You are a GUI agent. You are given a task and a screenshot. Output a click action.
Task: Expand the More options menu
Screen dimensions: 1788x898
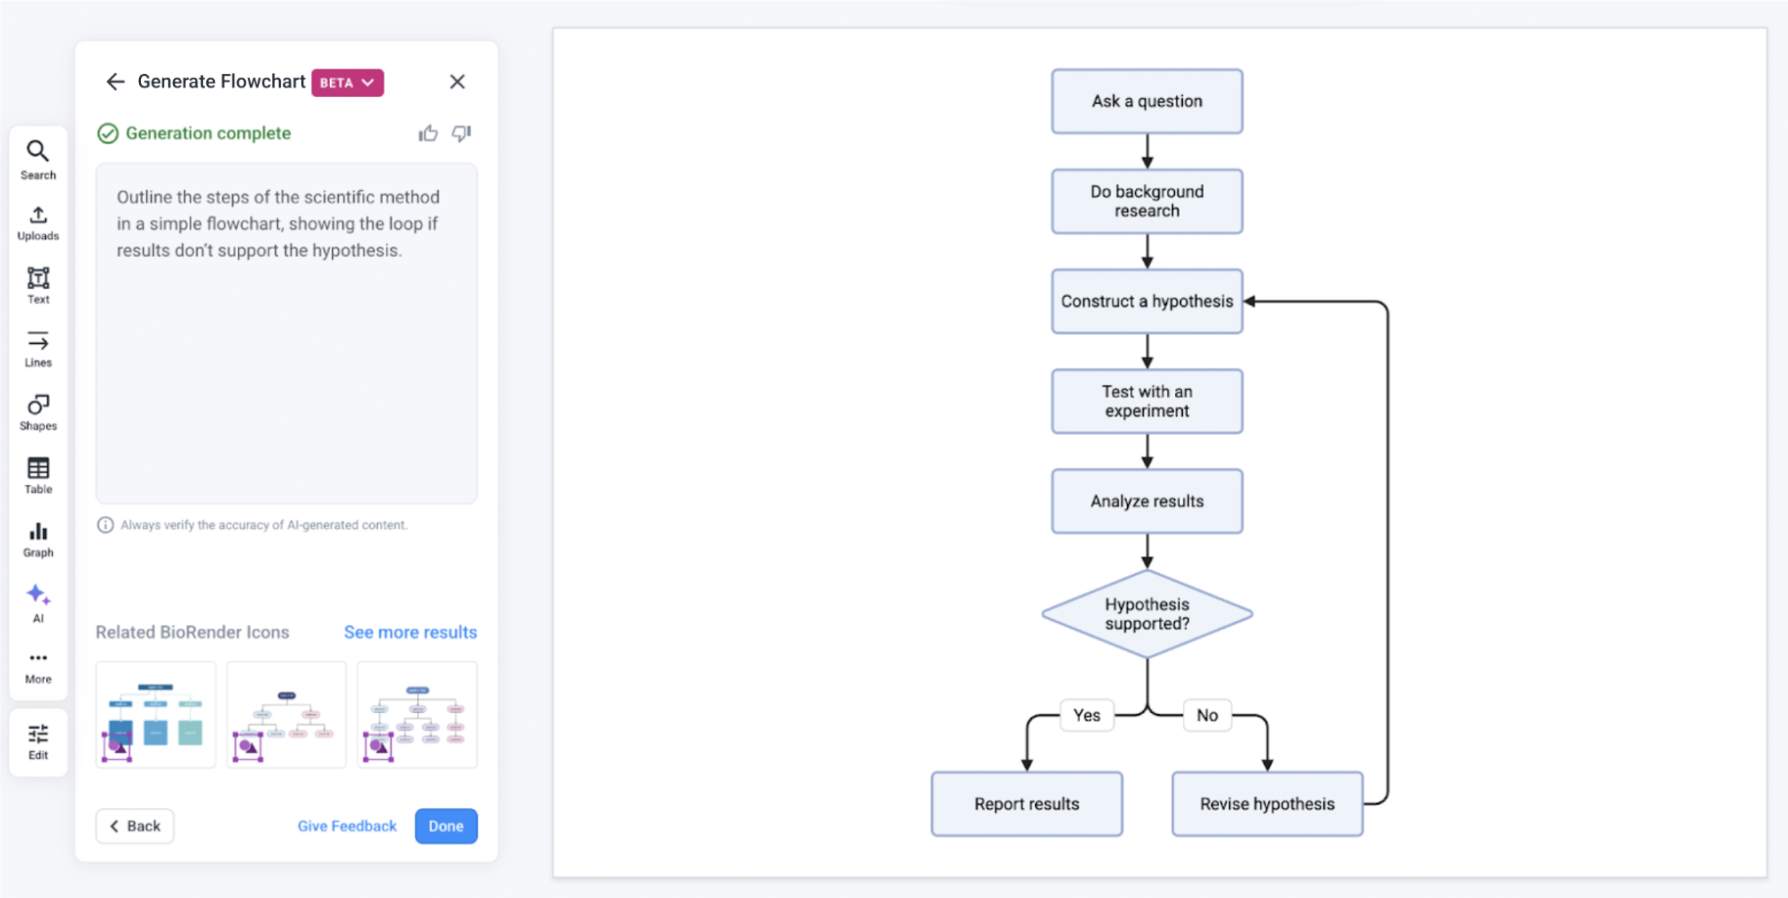click(x=38, y=666)
